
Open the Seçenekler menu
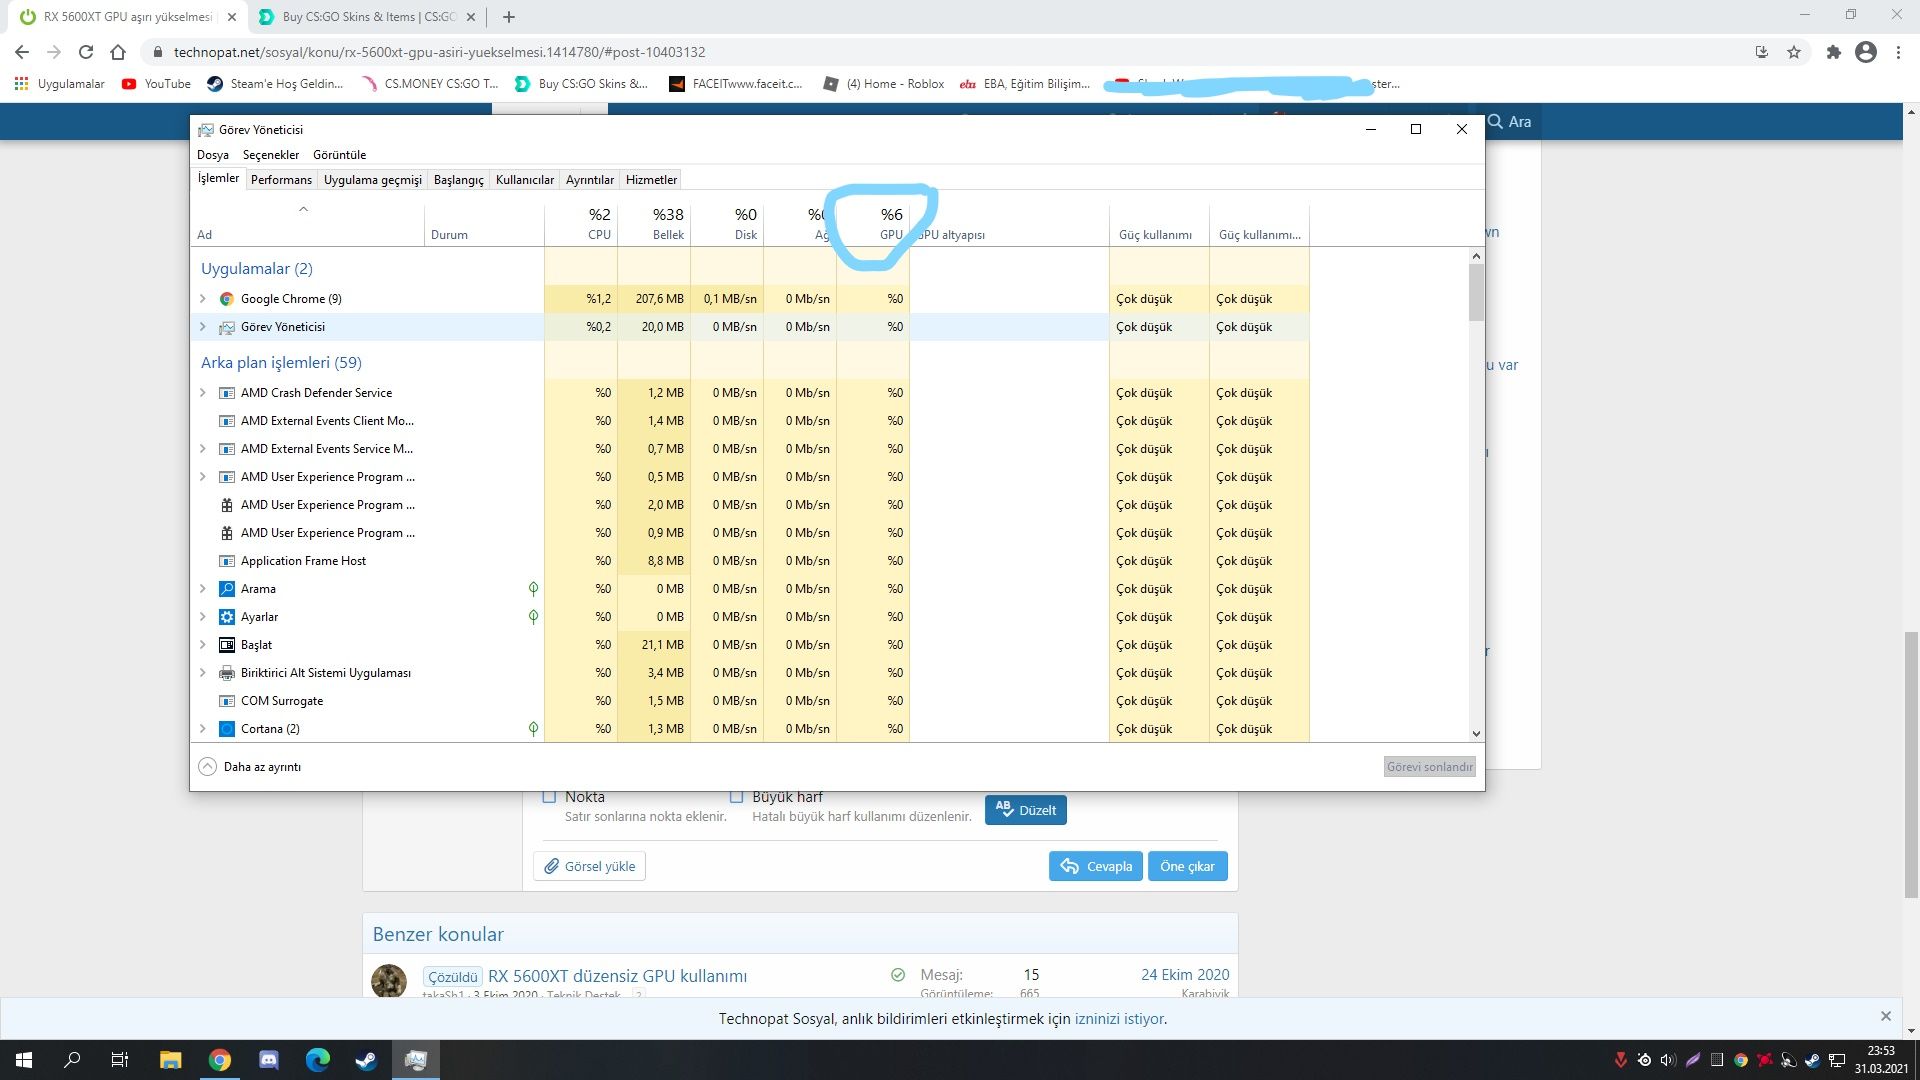click(270, 155)
